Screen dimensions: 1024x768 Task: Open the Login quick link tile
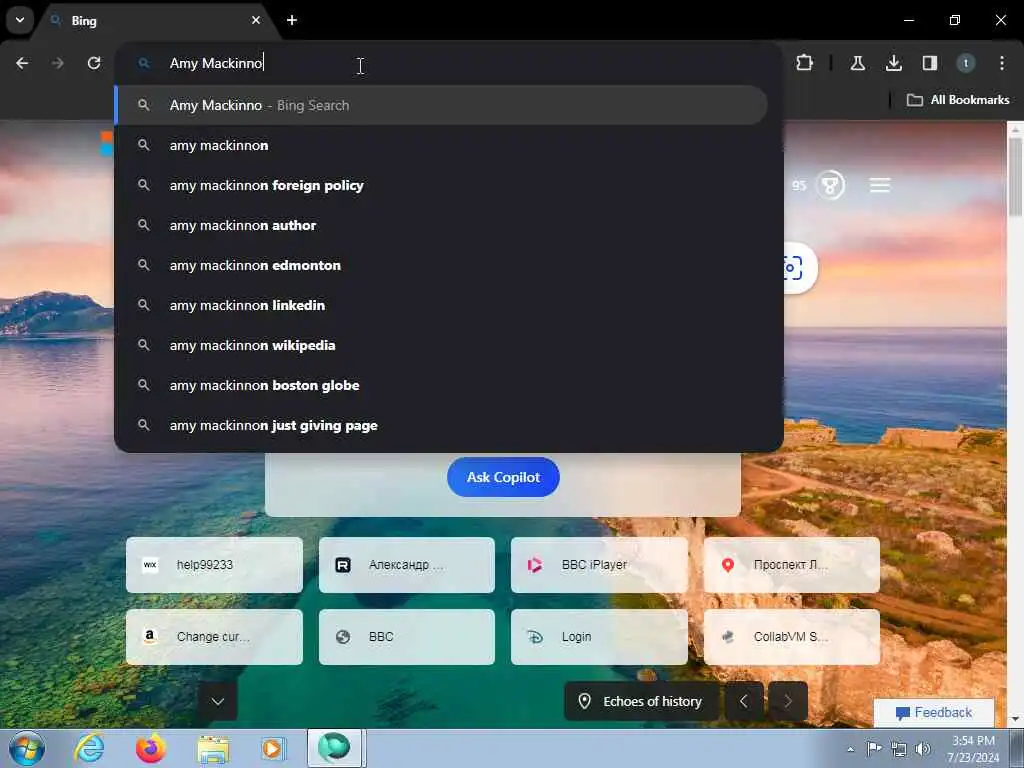[x=599, y=637]
